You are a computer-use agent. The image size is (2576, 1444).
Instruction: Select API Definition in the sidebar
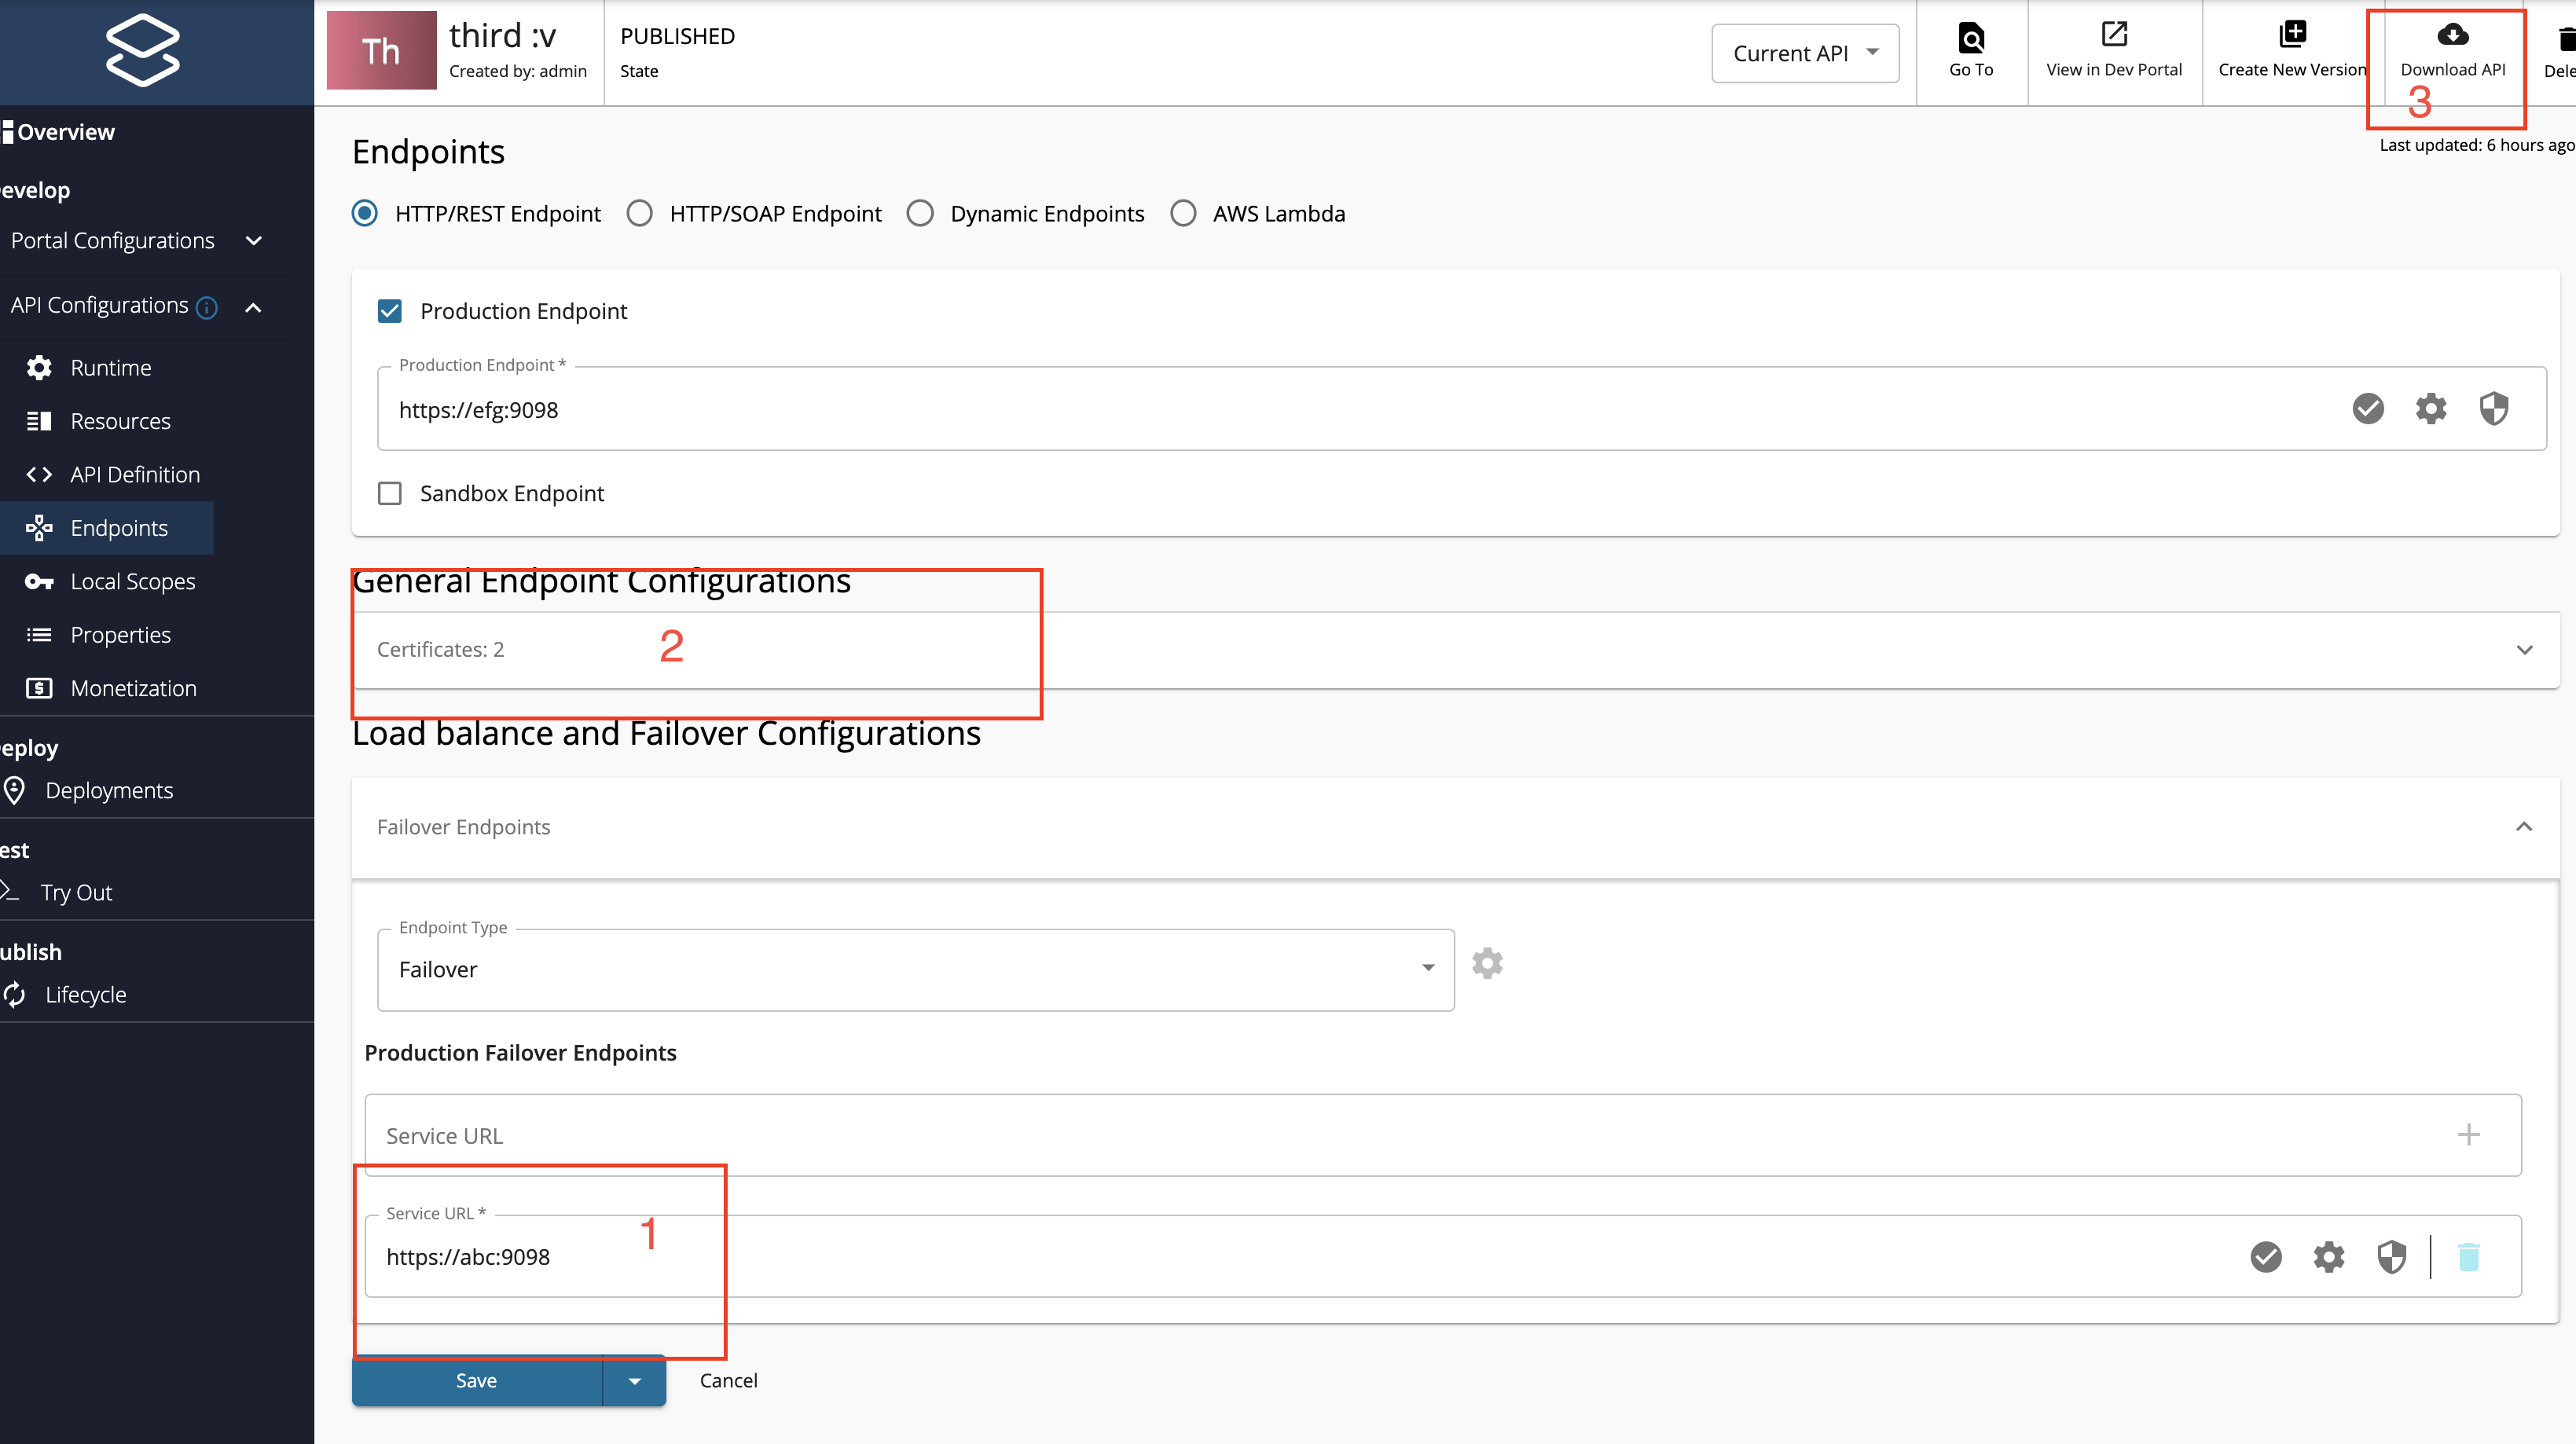(135, 474)
